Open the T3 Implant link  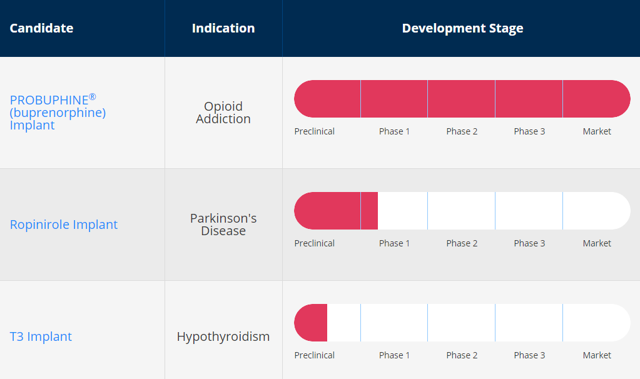pos(41,337)
